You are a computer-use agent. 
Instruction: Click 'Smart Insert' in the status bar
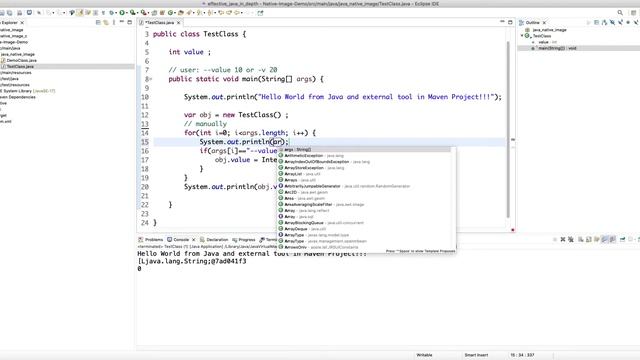(x=476, y=355)
